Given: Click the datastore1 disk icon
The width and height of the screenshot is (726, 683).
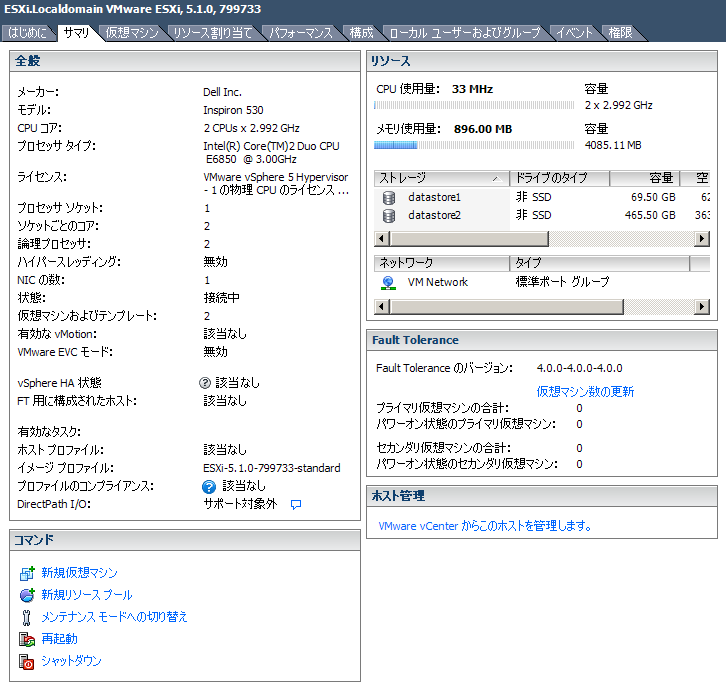Looking at the screenshot, I should click(389, 198).
